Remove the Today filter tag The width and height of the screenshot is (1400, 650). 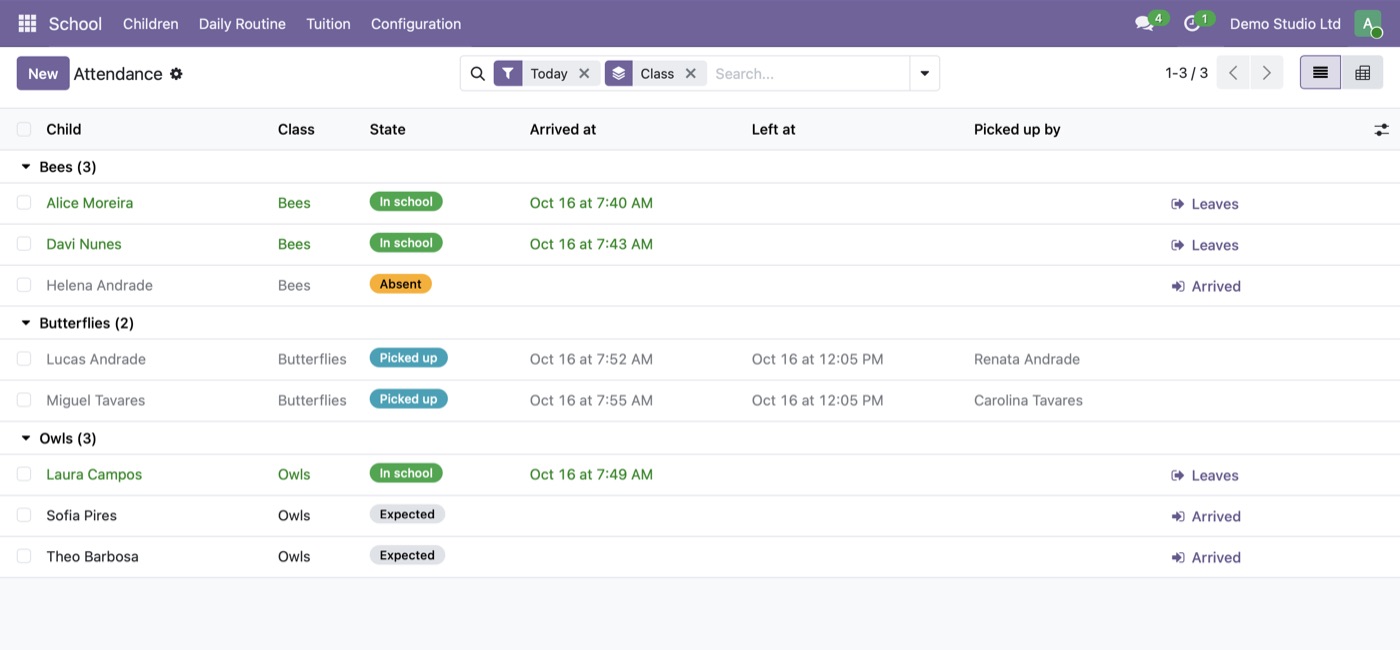click(x=584, y=73)
